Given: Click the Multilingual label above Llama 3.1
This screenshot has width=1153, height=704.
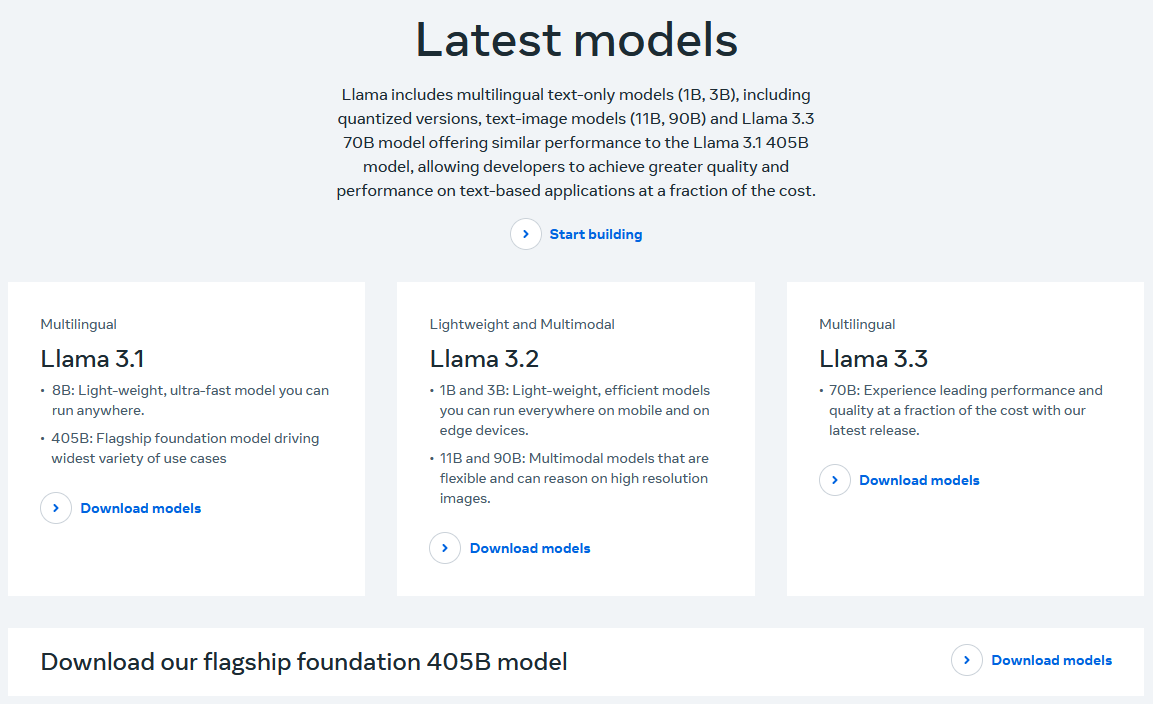Looking at the screenshot, I should click(78, 324).
